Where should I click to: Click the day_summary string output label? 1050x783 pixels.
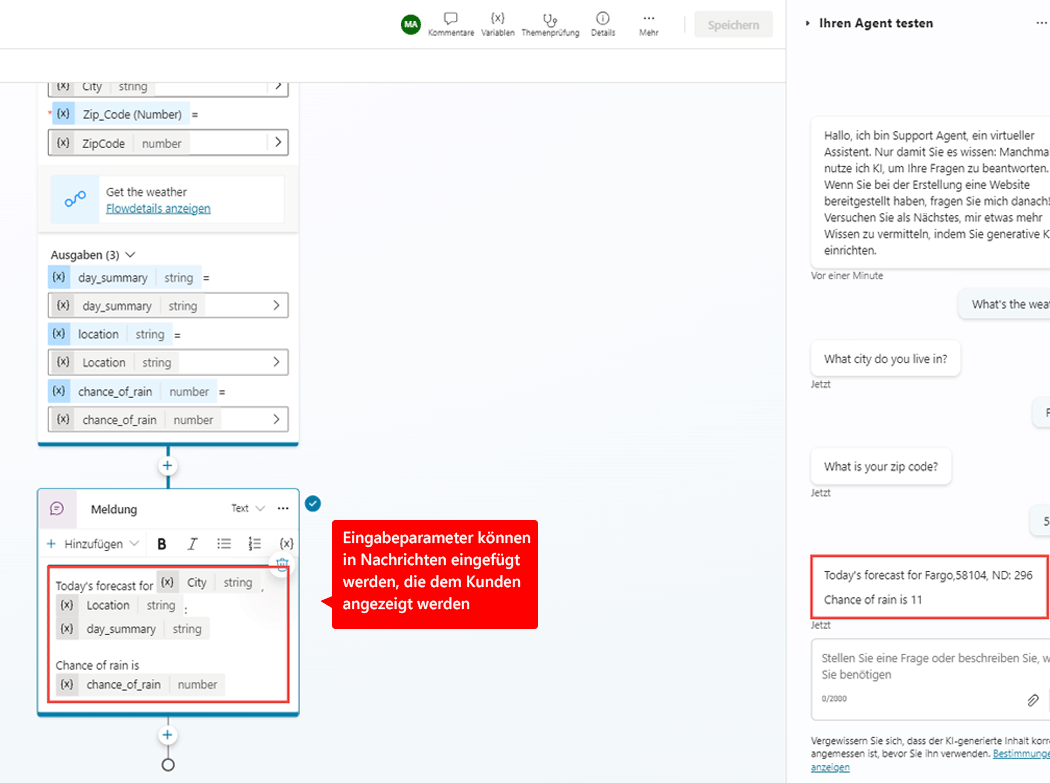click(x=124, y=277)
